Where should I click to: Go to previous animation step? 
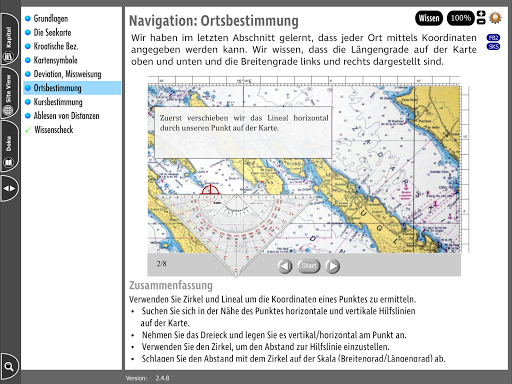[x=285, y=266]
